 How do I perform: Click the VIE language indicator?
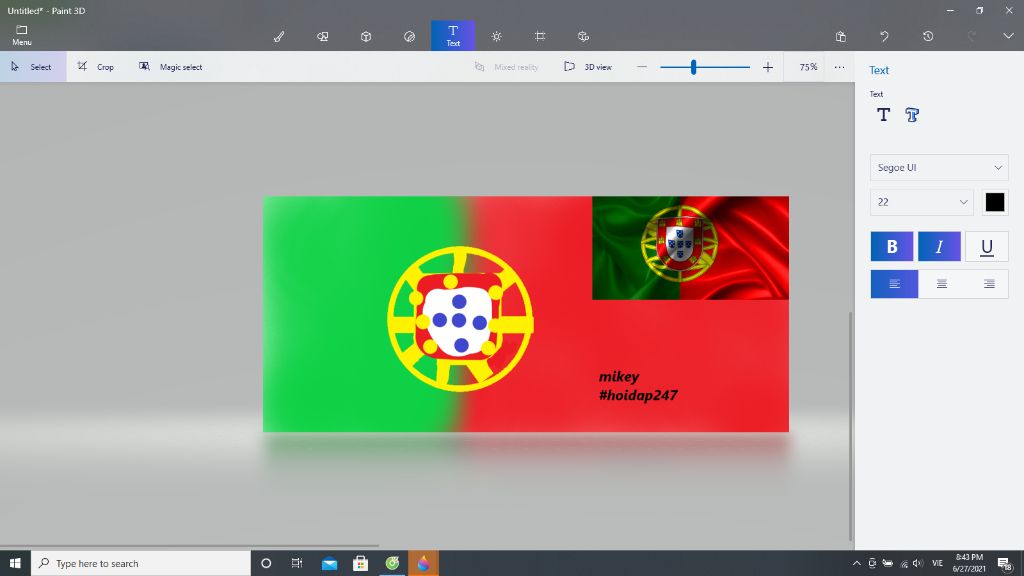click(937, 563)
